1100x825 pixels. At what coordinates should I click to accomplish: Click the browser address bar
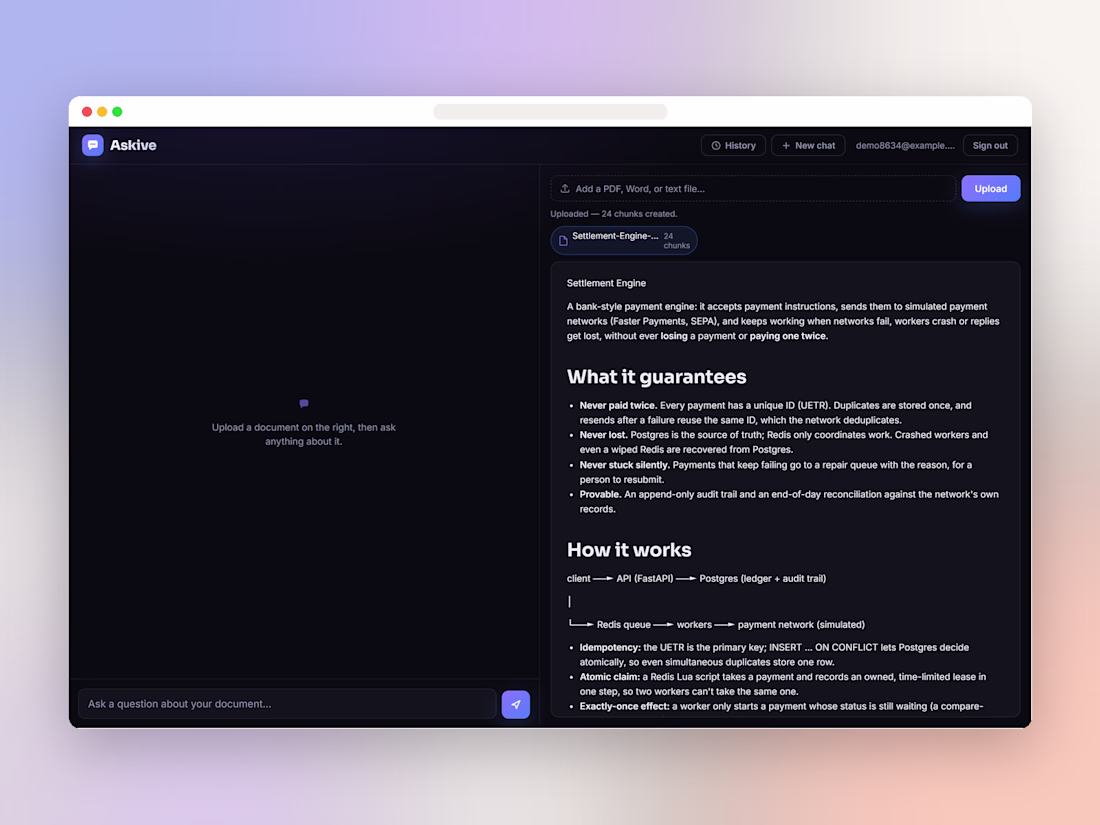click(550, 112)
